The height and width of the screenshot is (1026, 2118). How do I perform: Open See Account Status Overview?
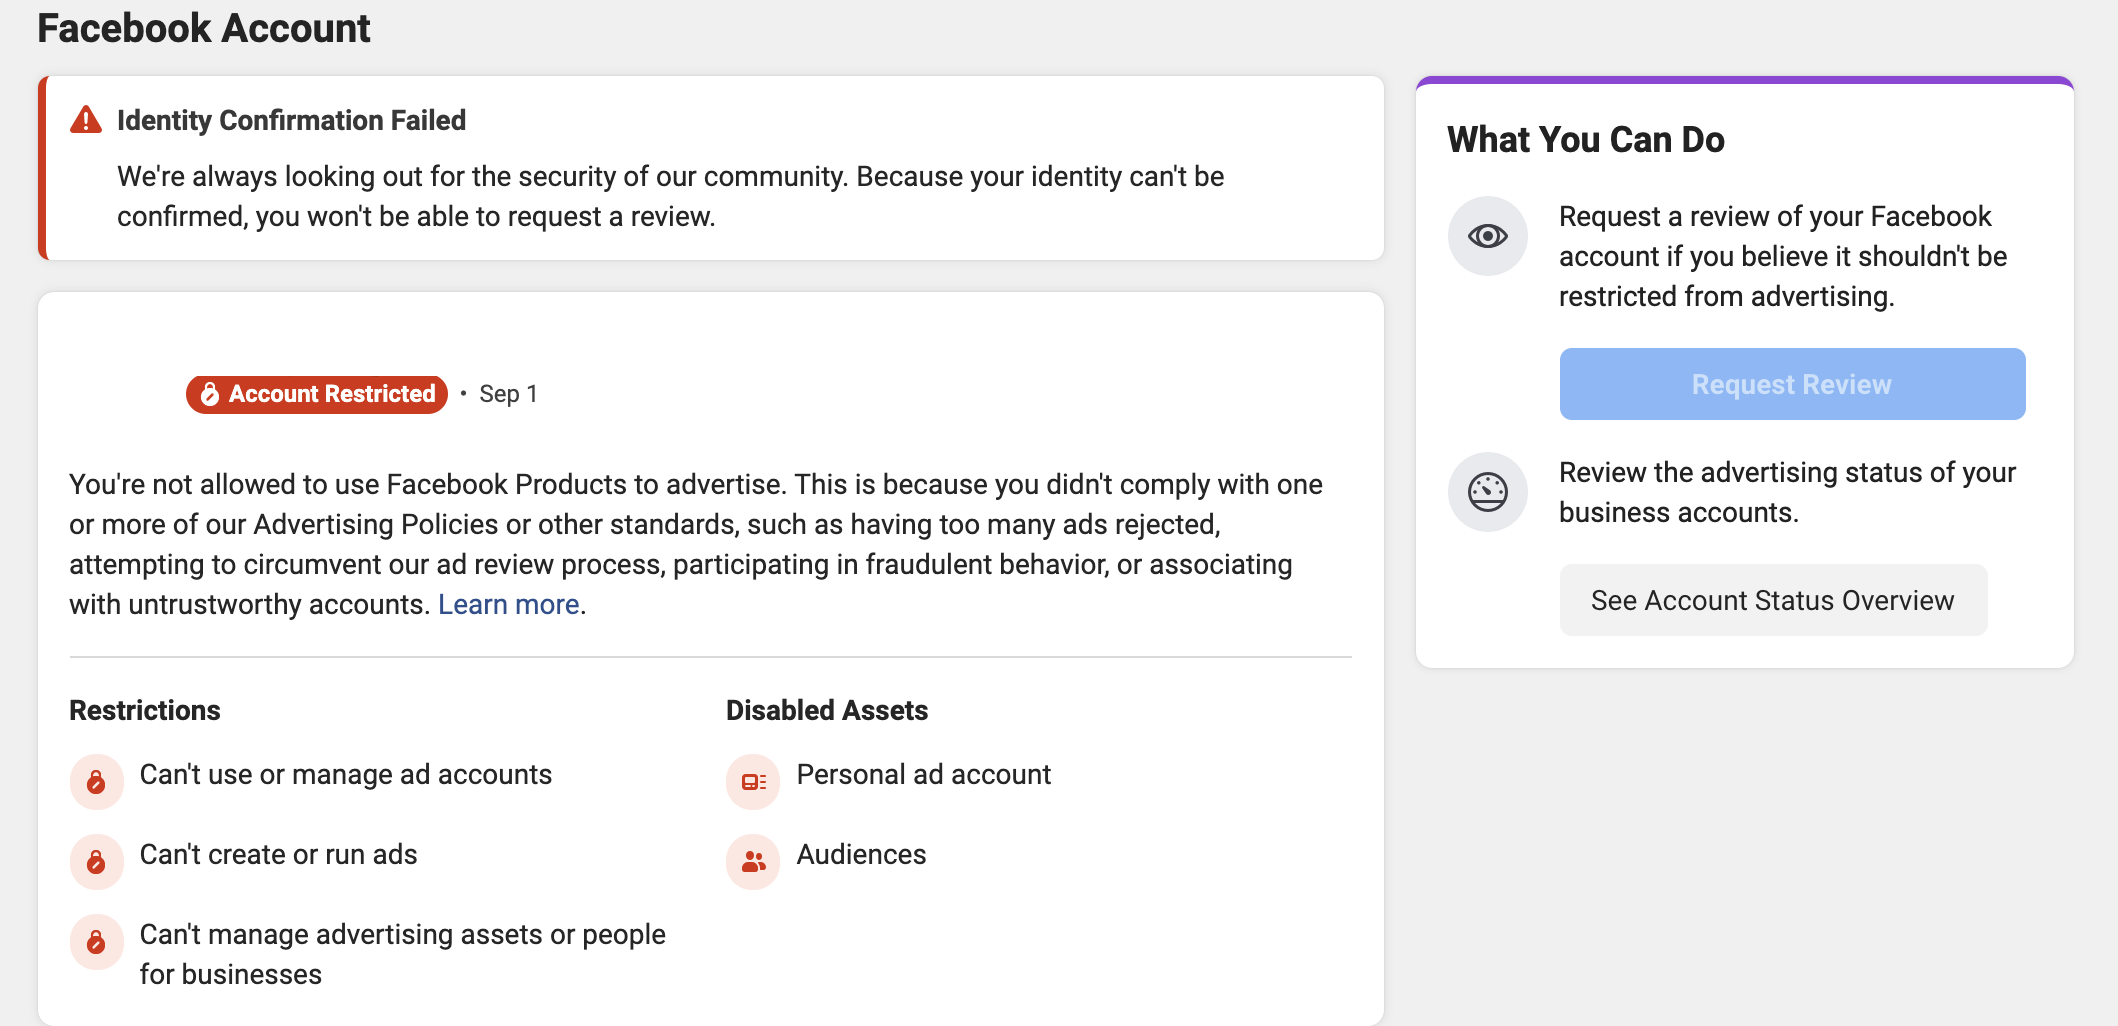[1773, 600]
